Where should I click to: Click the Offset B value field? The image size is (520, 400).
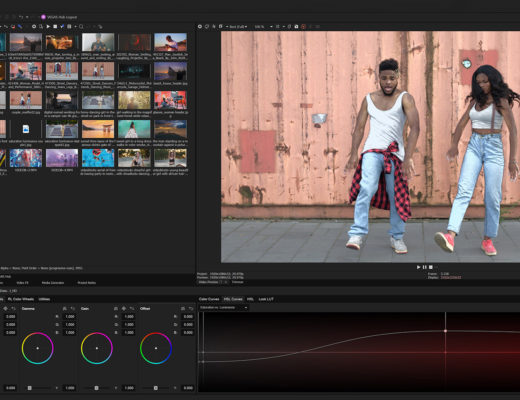[x=188, y=333]
